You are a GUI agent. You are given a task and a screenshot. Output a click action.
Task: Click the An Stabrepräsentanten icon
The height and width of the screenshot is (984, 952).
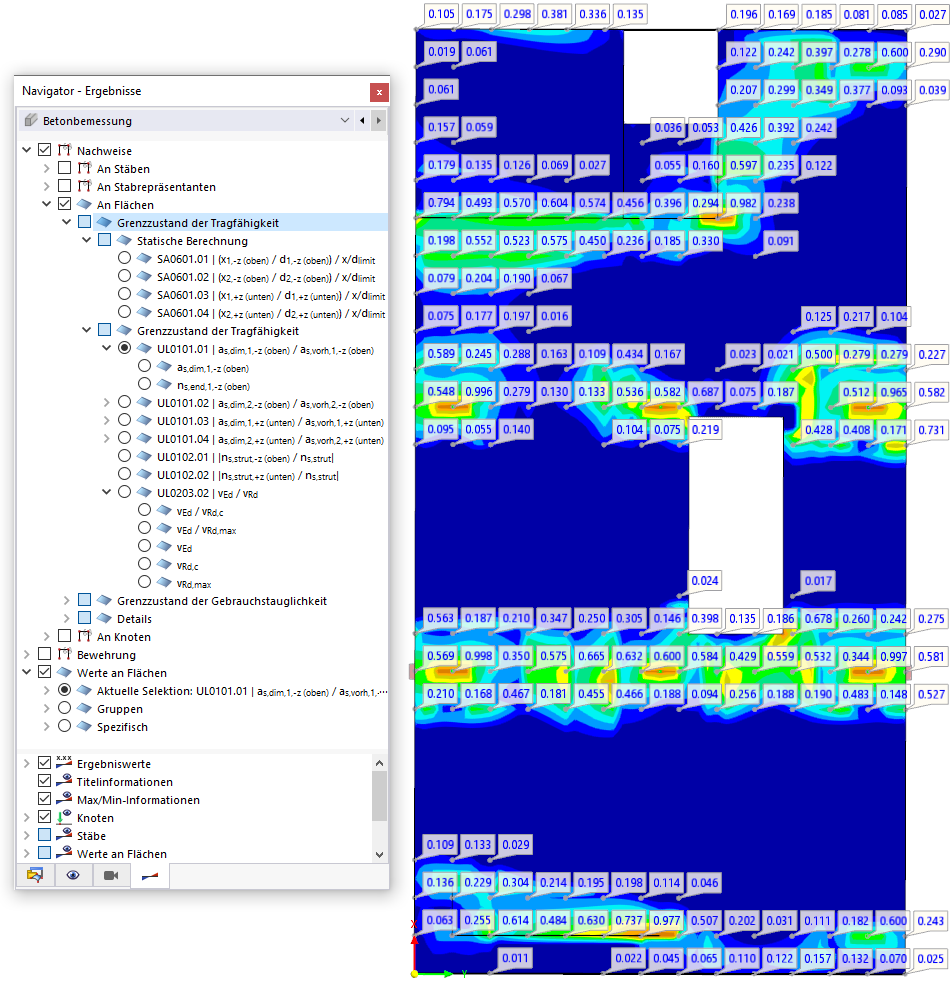click(x=84, y=186)
